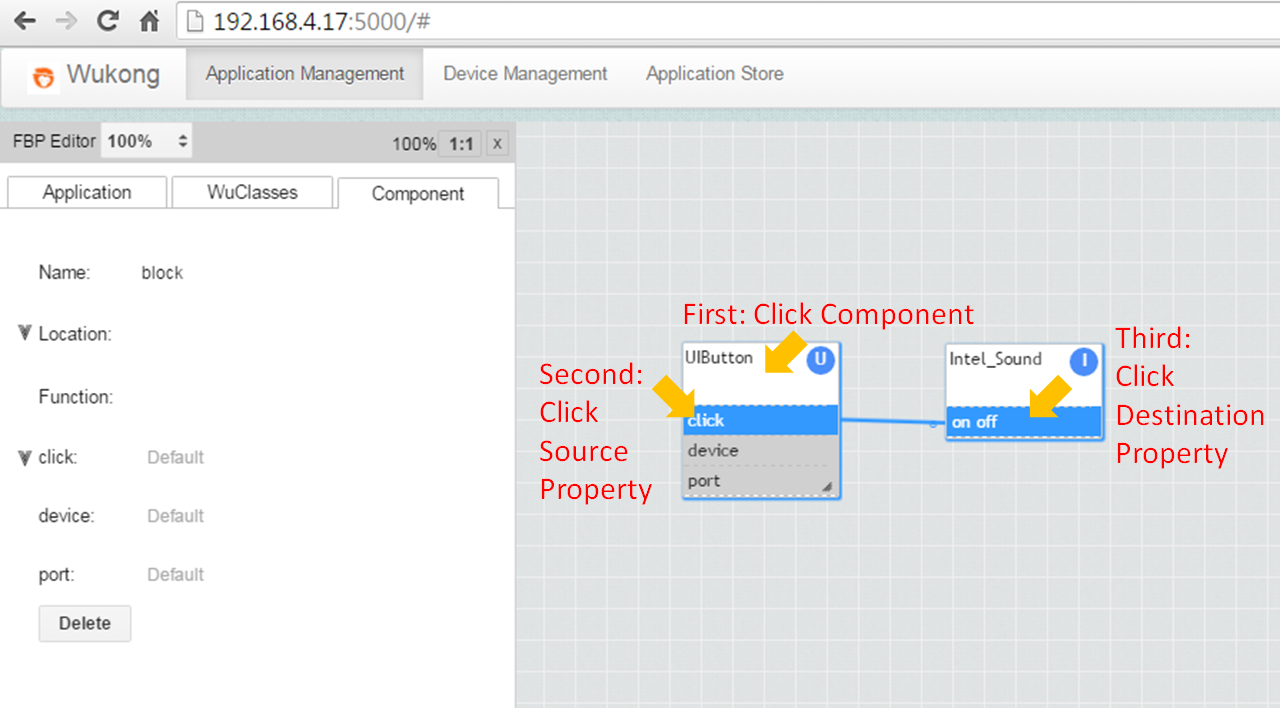Open the FBP Editor zoom dropdown

pos(147,141)
